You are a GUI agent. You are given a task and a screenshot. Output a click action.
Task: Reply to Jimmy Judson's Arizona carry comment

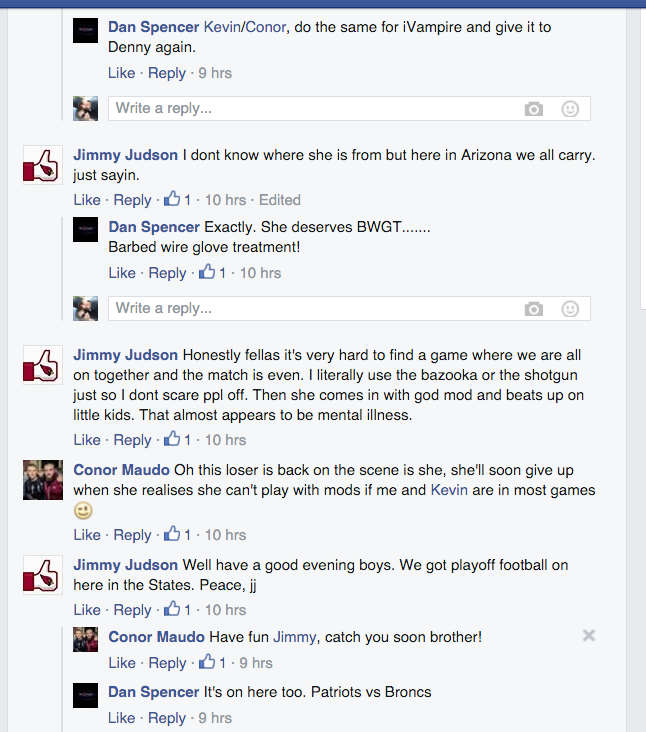133,200
